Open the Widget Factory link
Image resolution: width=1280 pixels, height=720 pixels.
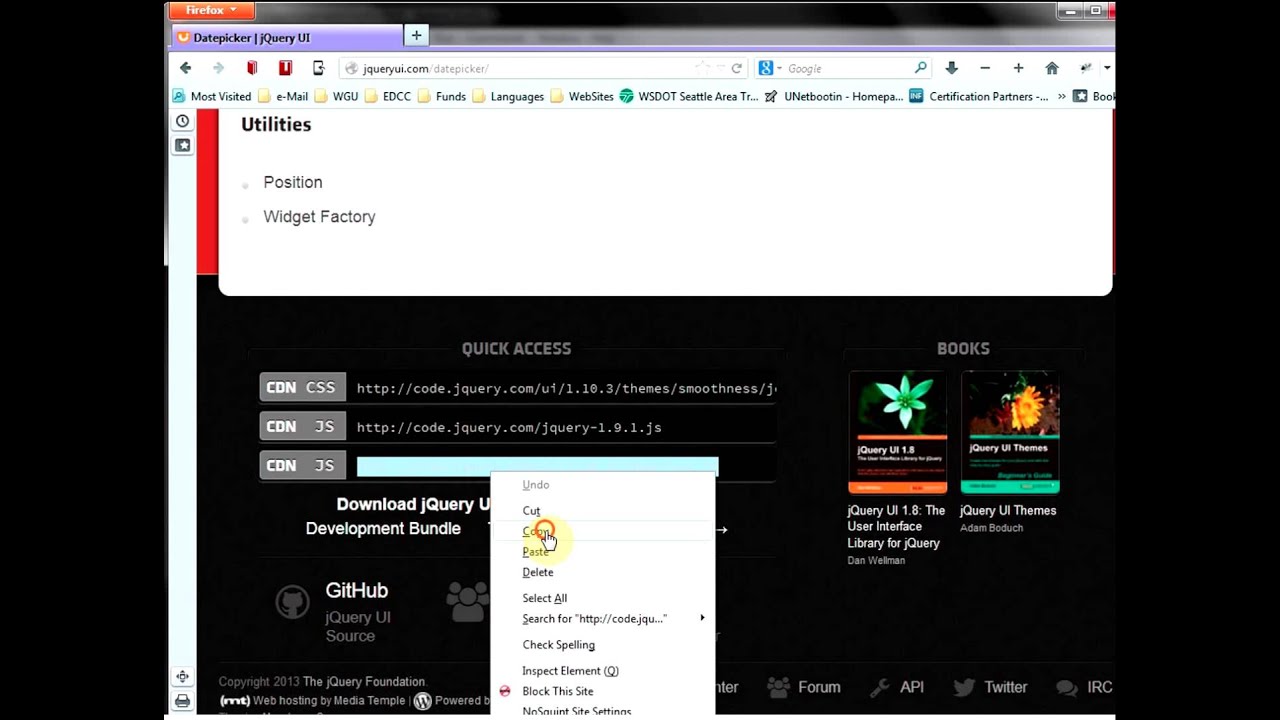319,217
